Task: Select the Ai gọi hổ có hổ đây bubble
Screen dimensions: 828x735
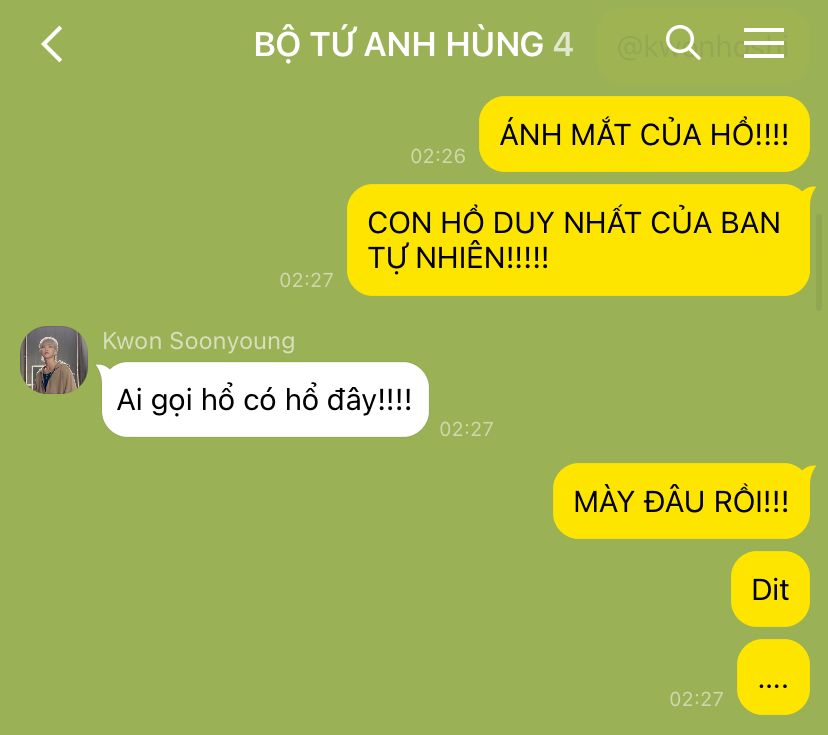Action: click(265, 400)
